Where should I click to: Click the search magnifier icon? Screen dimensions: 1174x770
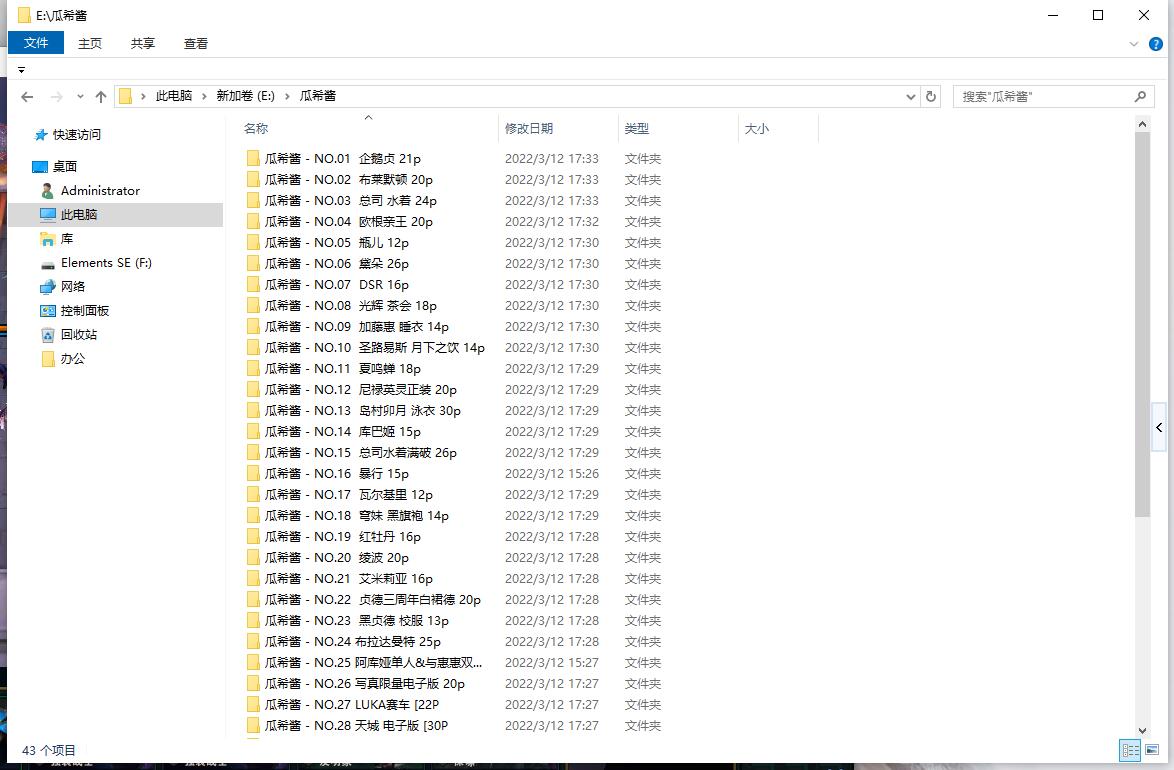pos(1140,97)
